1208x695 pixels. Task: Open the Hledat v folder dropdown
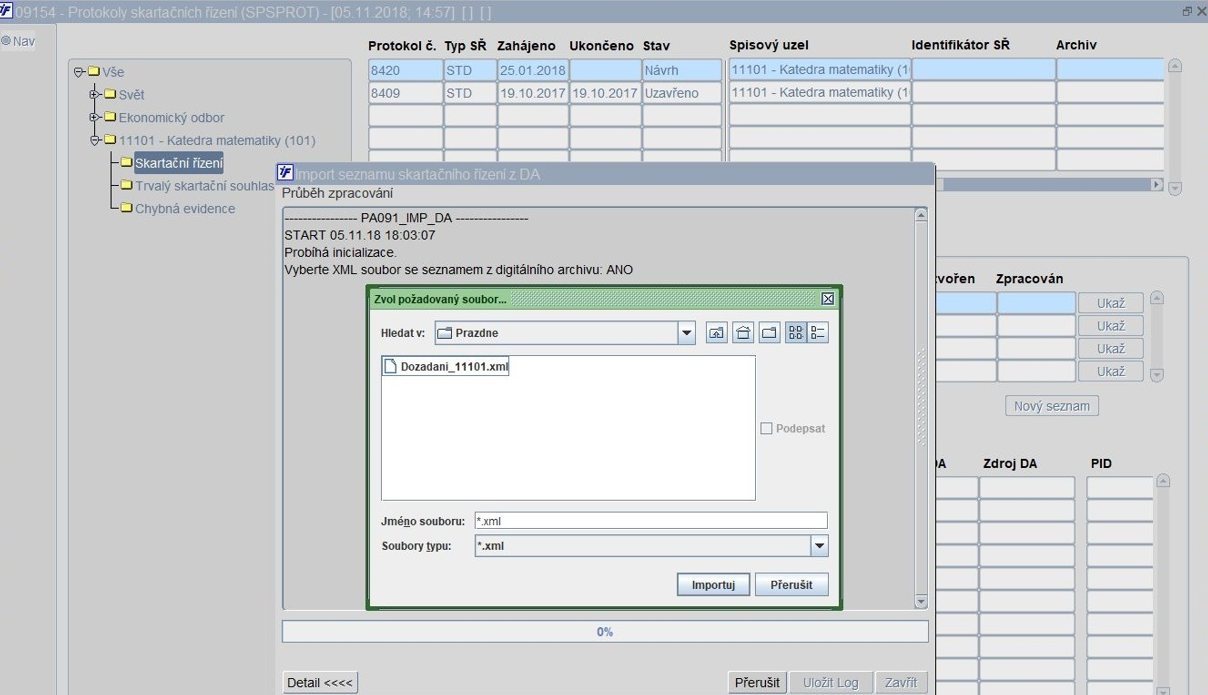click(x=686, y=333)
